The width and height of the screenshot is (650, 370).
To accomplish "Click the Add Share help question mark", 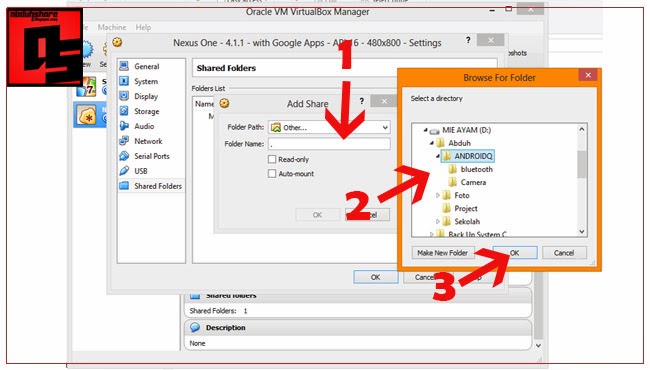I will [x=361, y=101].
